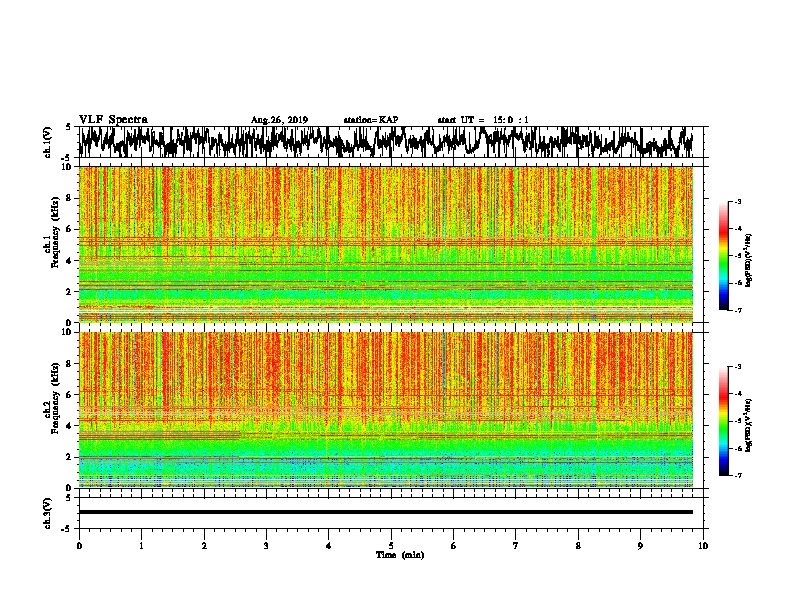Click the "station=KAP" header label
Viewport: 792px width, 612px height.
[371, 120]
